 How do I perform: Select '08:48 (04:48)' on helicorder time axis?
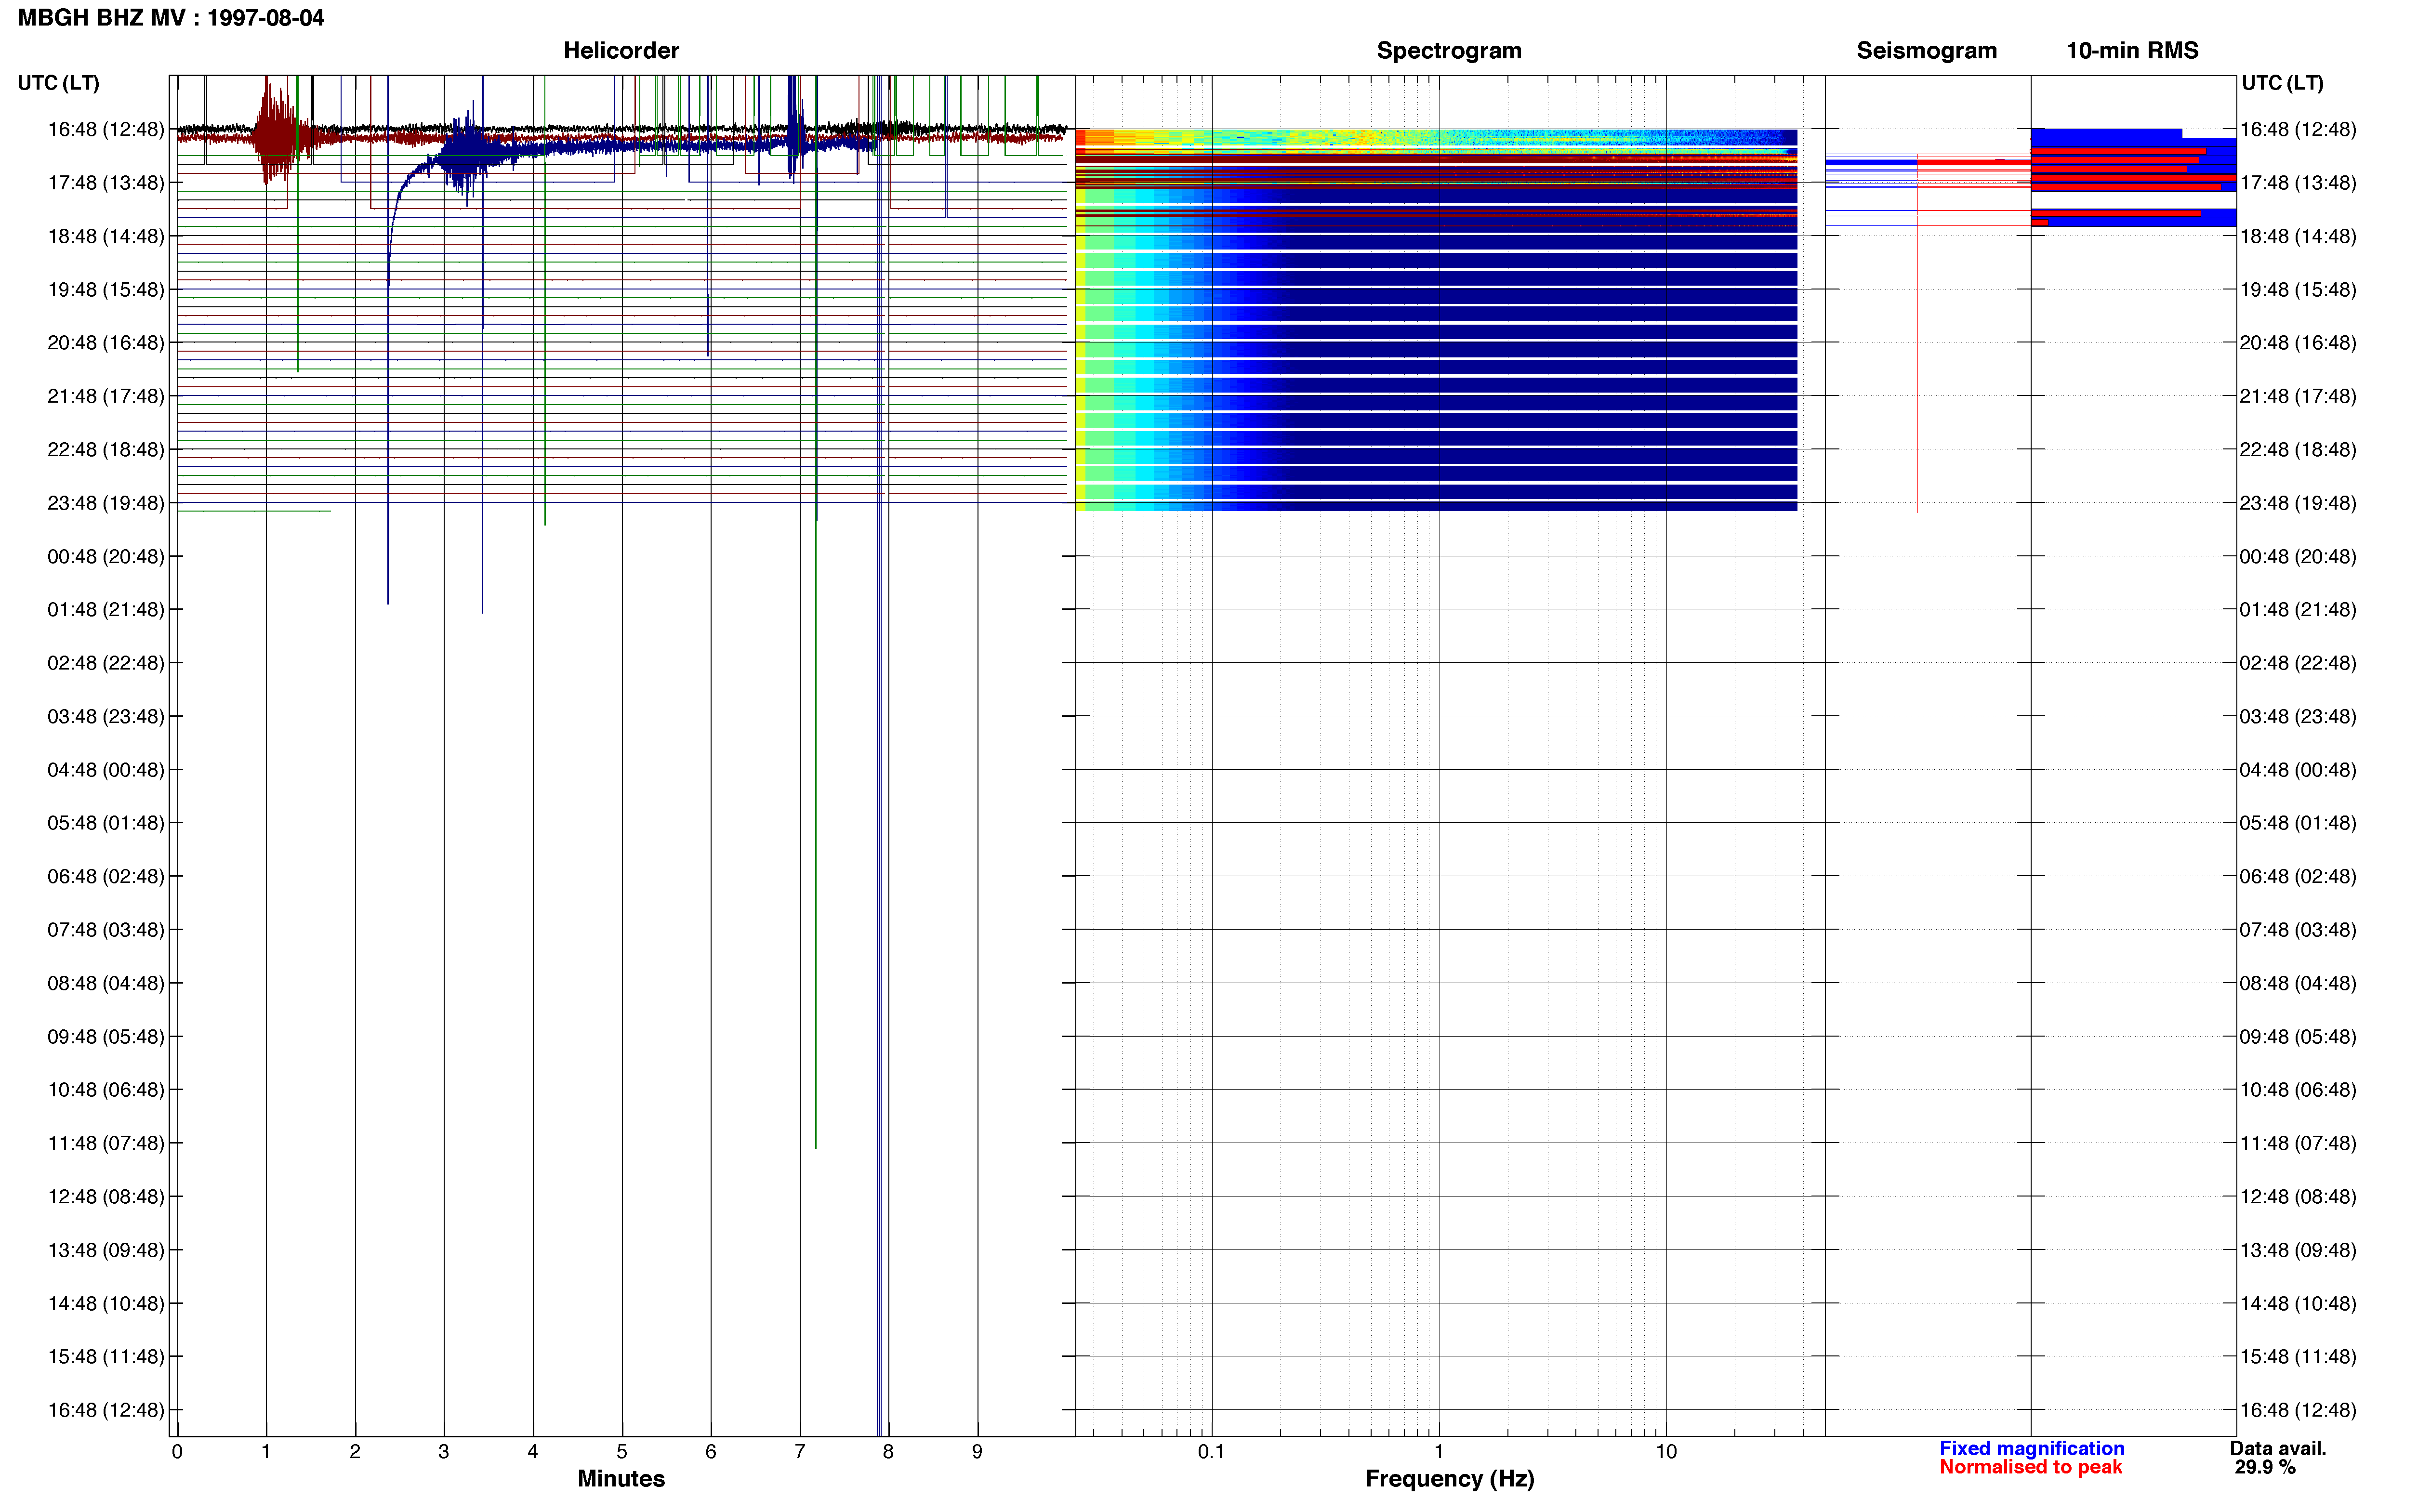[x=106, y=983]
